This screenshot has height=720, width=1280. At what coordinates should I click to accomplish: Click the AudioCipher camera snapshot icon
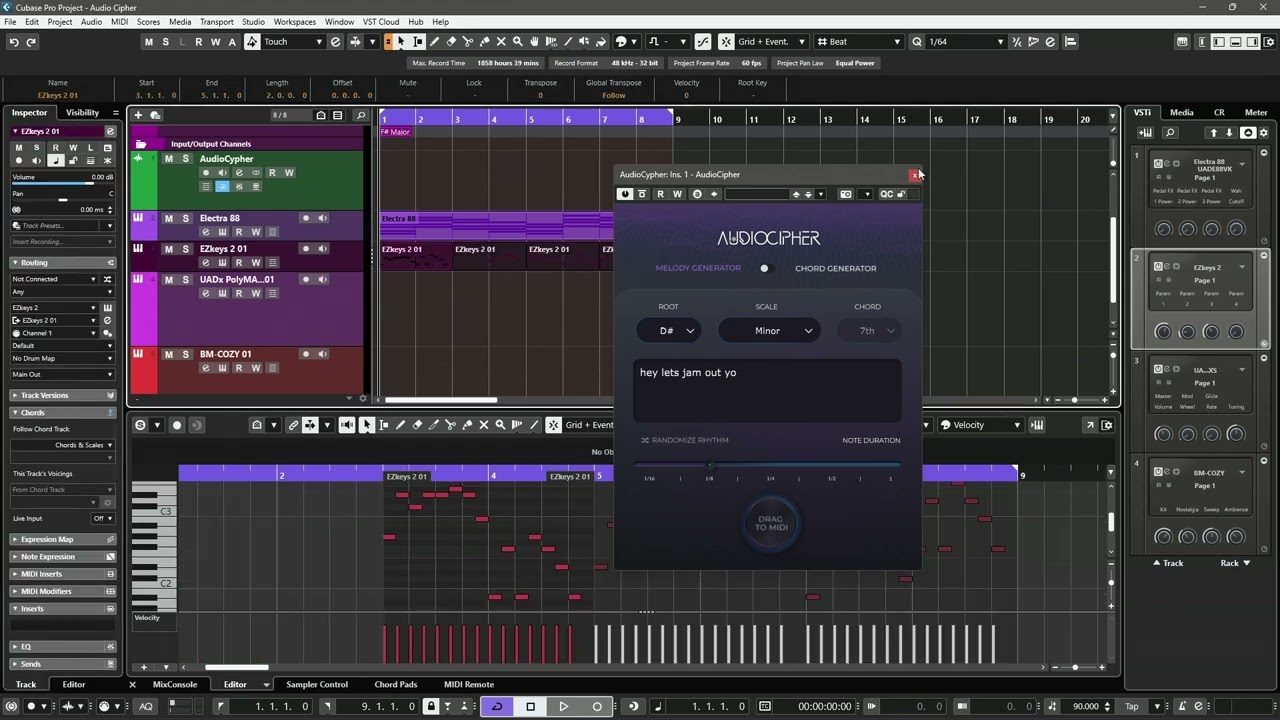[x=846, y=194]
